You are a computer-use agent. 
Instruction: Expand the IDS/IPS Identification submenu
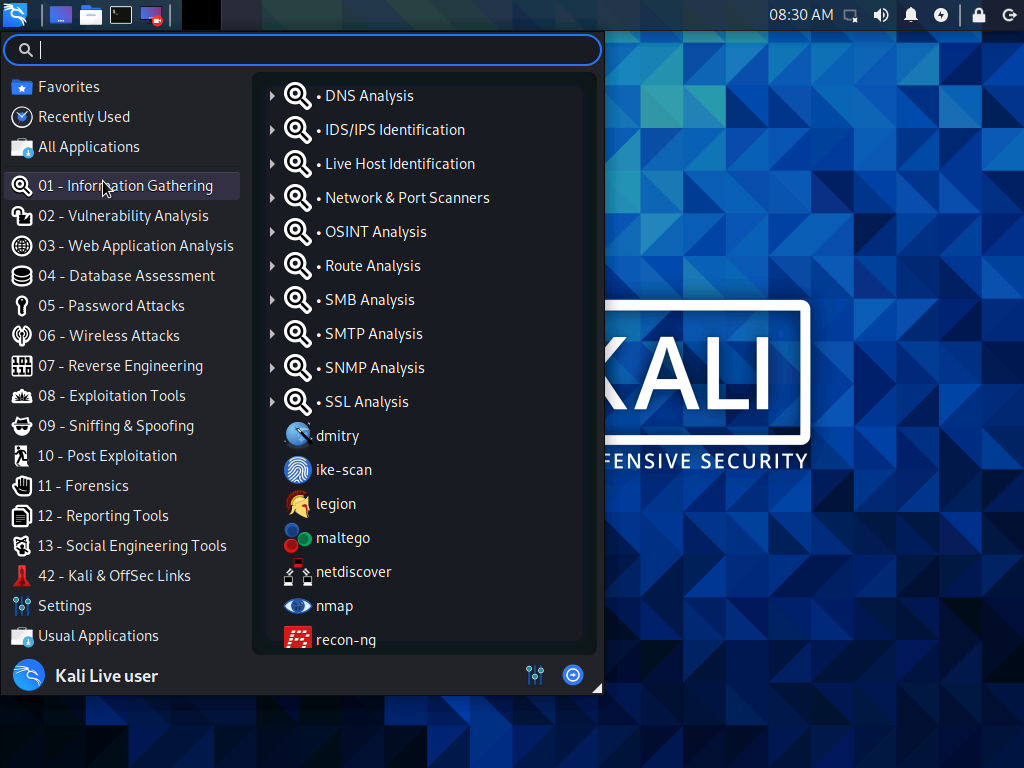coord(272,130)
